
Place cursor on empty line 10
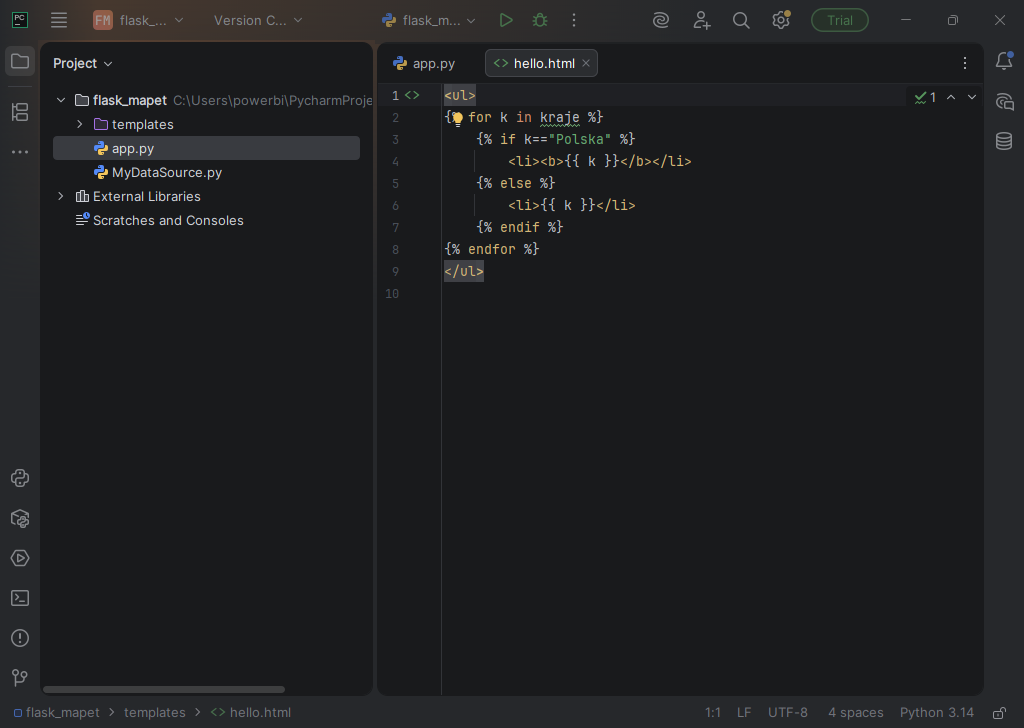[712, 293]
